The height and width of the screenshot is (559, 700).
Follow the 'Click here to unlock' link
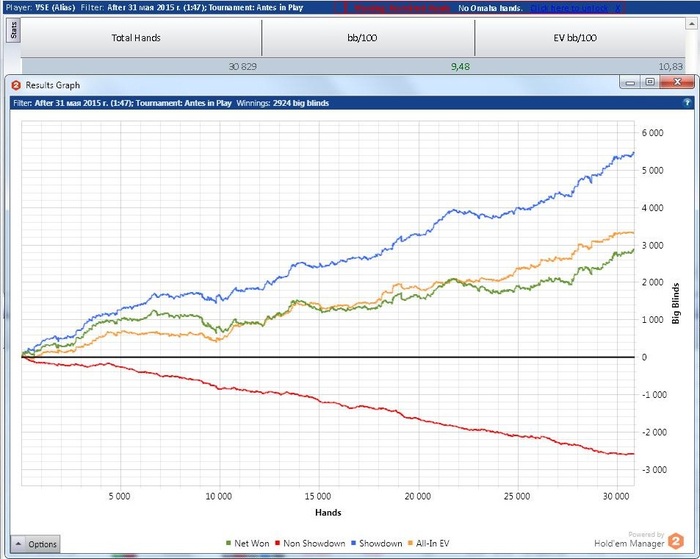tap(569, 8)
